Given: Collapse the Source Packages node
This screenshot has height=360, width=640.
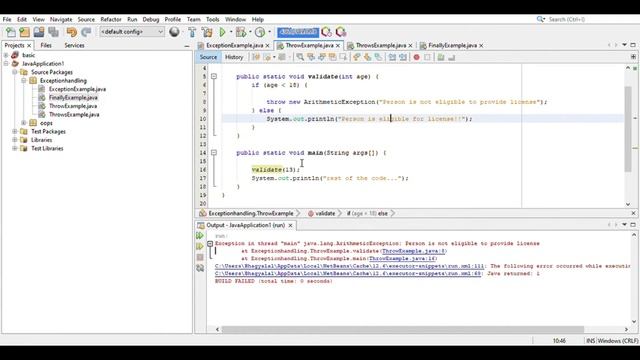Looking at the screenshot, I should point(15,72).
